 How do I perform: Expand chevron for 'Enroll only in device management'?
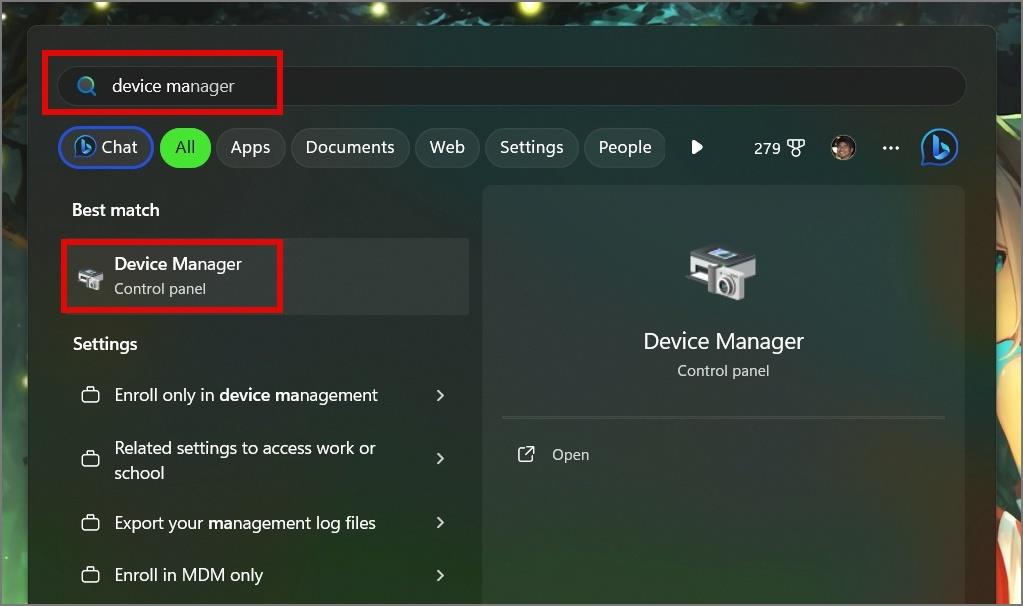click(440, 395)
